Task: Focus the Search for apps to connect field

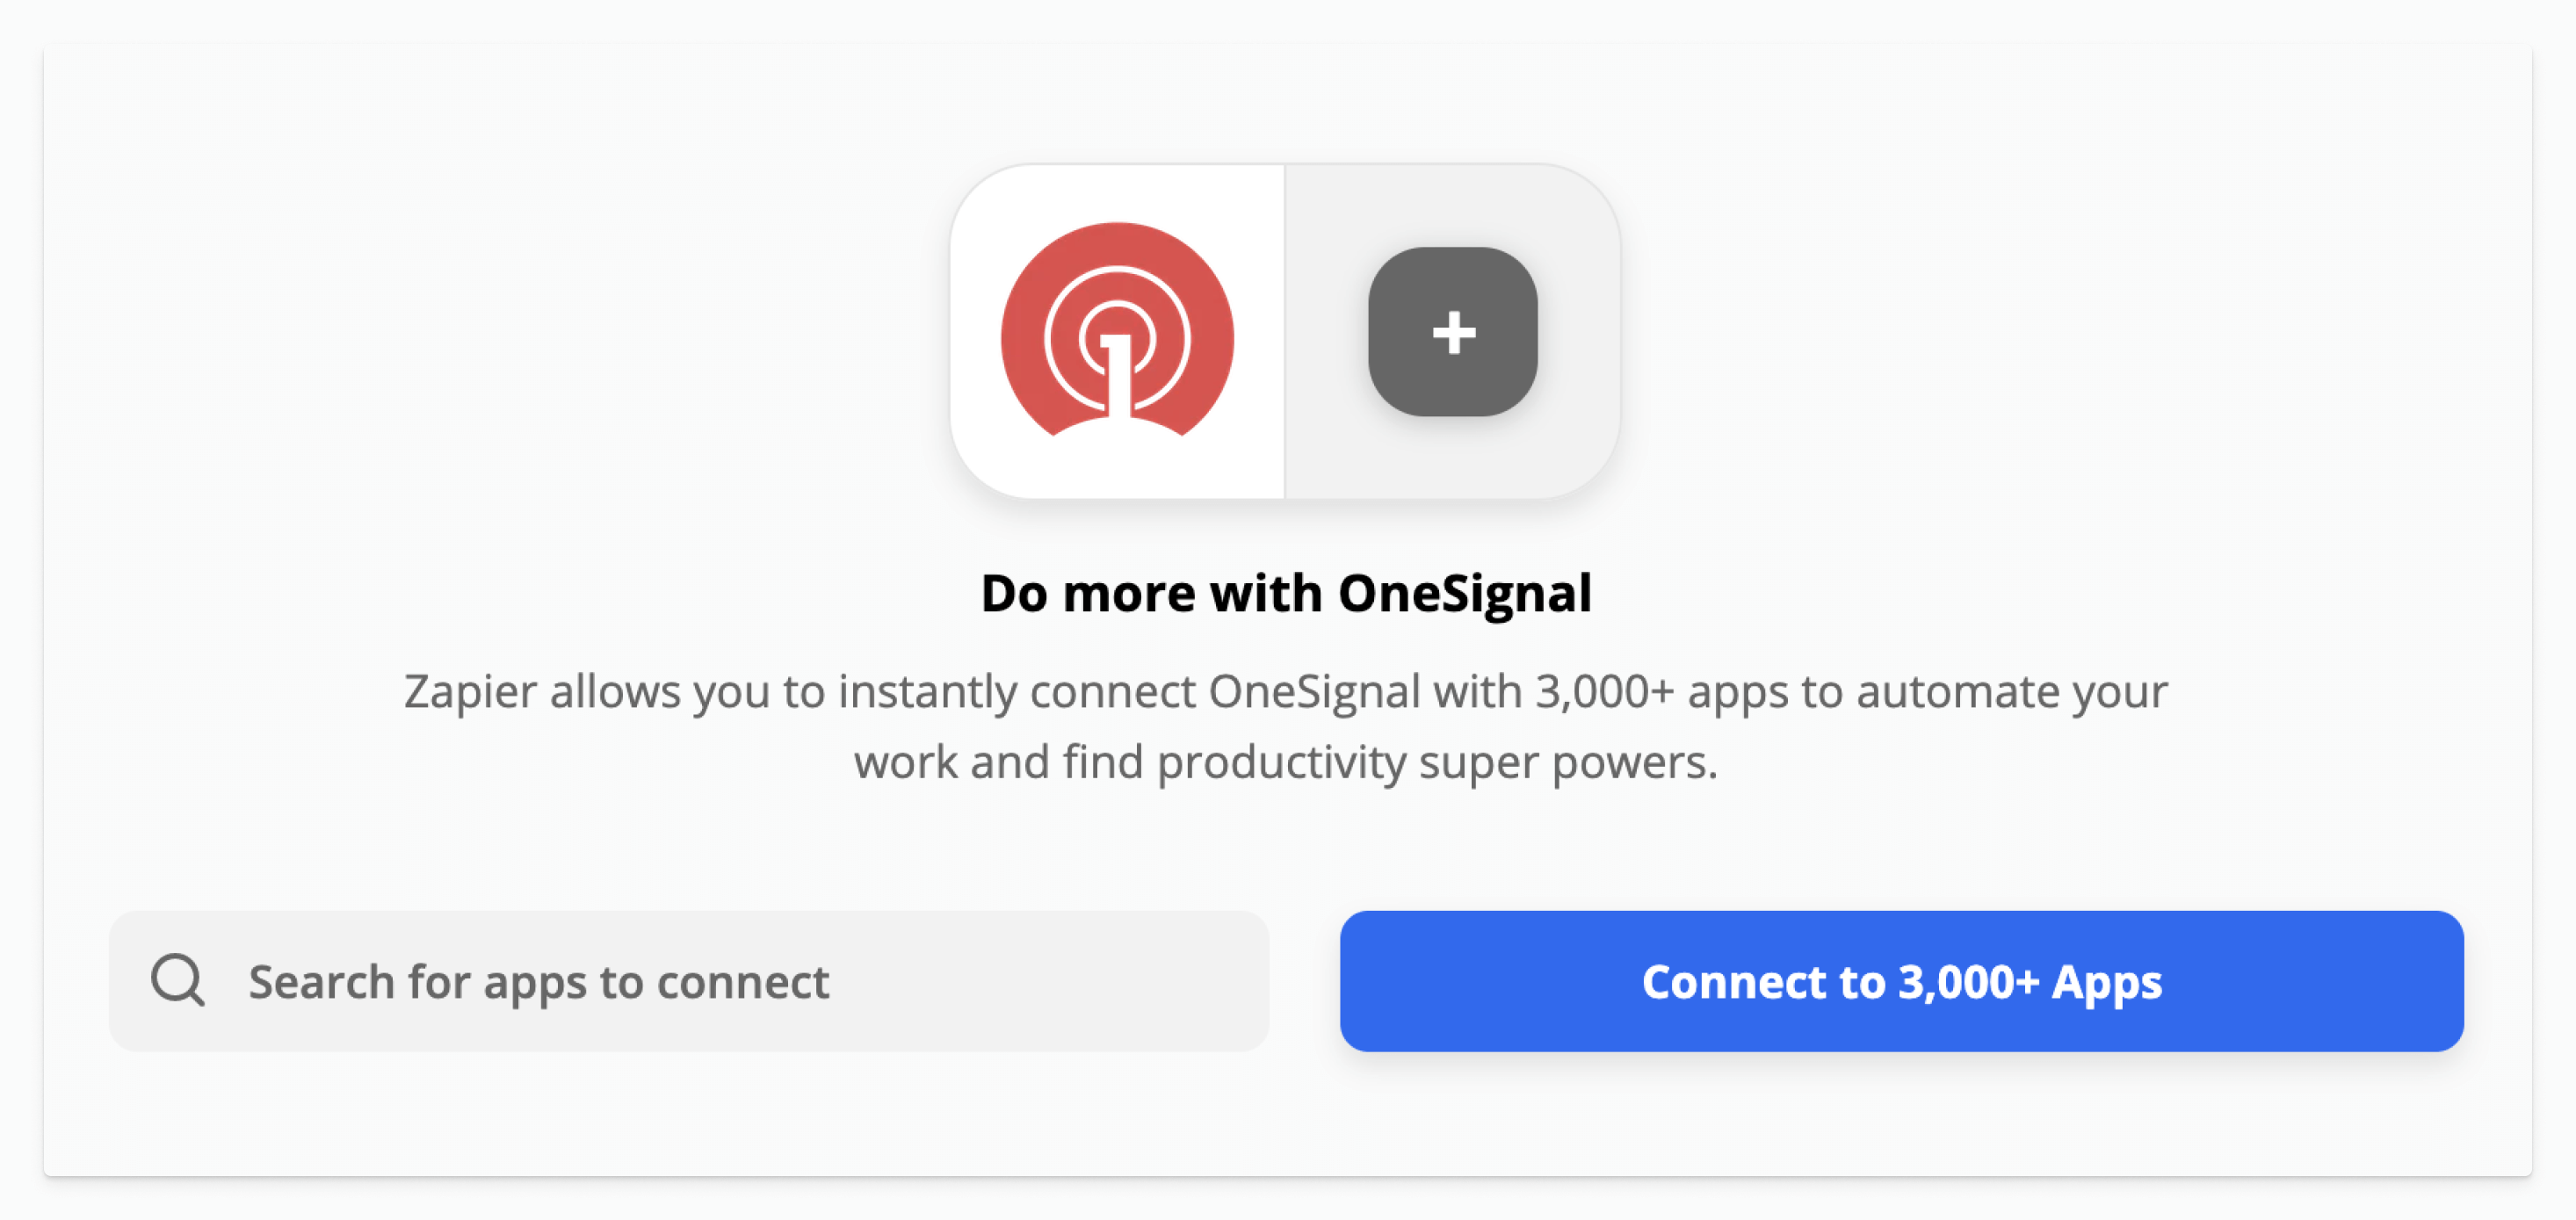Action: (689, 981)
